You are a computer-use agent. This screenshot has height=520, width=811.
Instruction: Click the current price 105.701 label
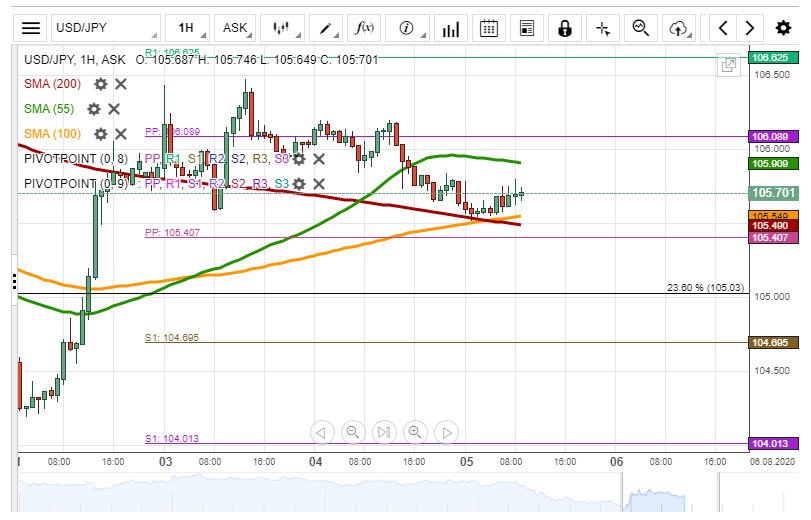(x=773, y=193)
